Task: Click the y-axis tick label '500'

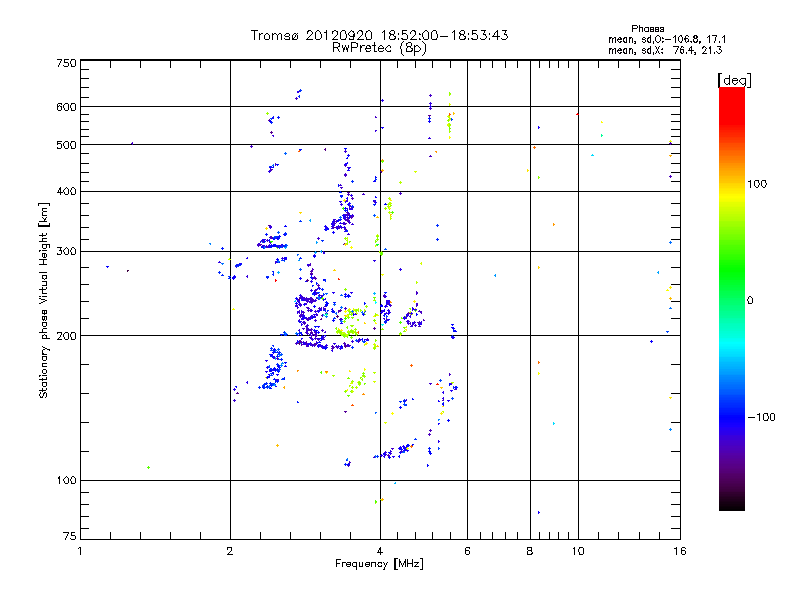Action: pyautogui.click(x=66, y=145)
